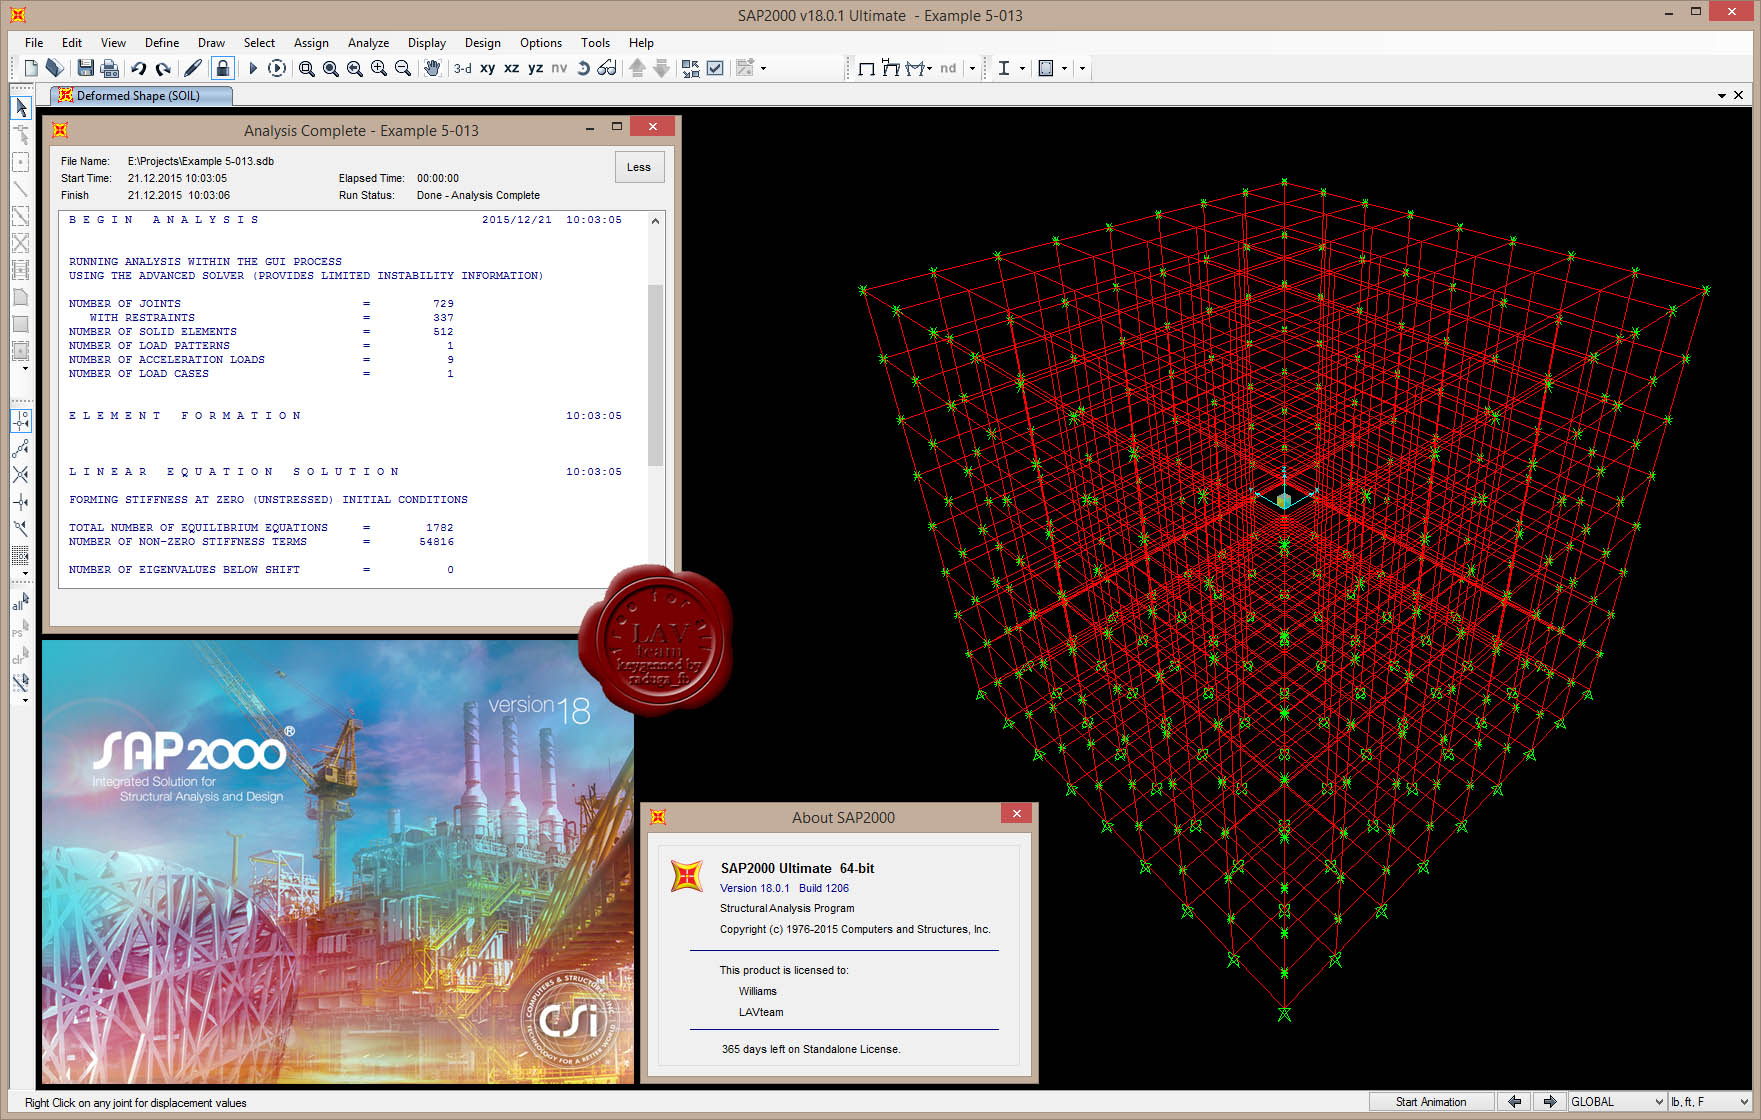Click the Undo arrow icon

[x=138, y=68]
